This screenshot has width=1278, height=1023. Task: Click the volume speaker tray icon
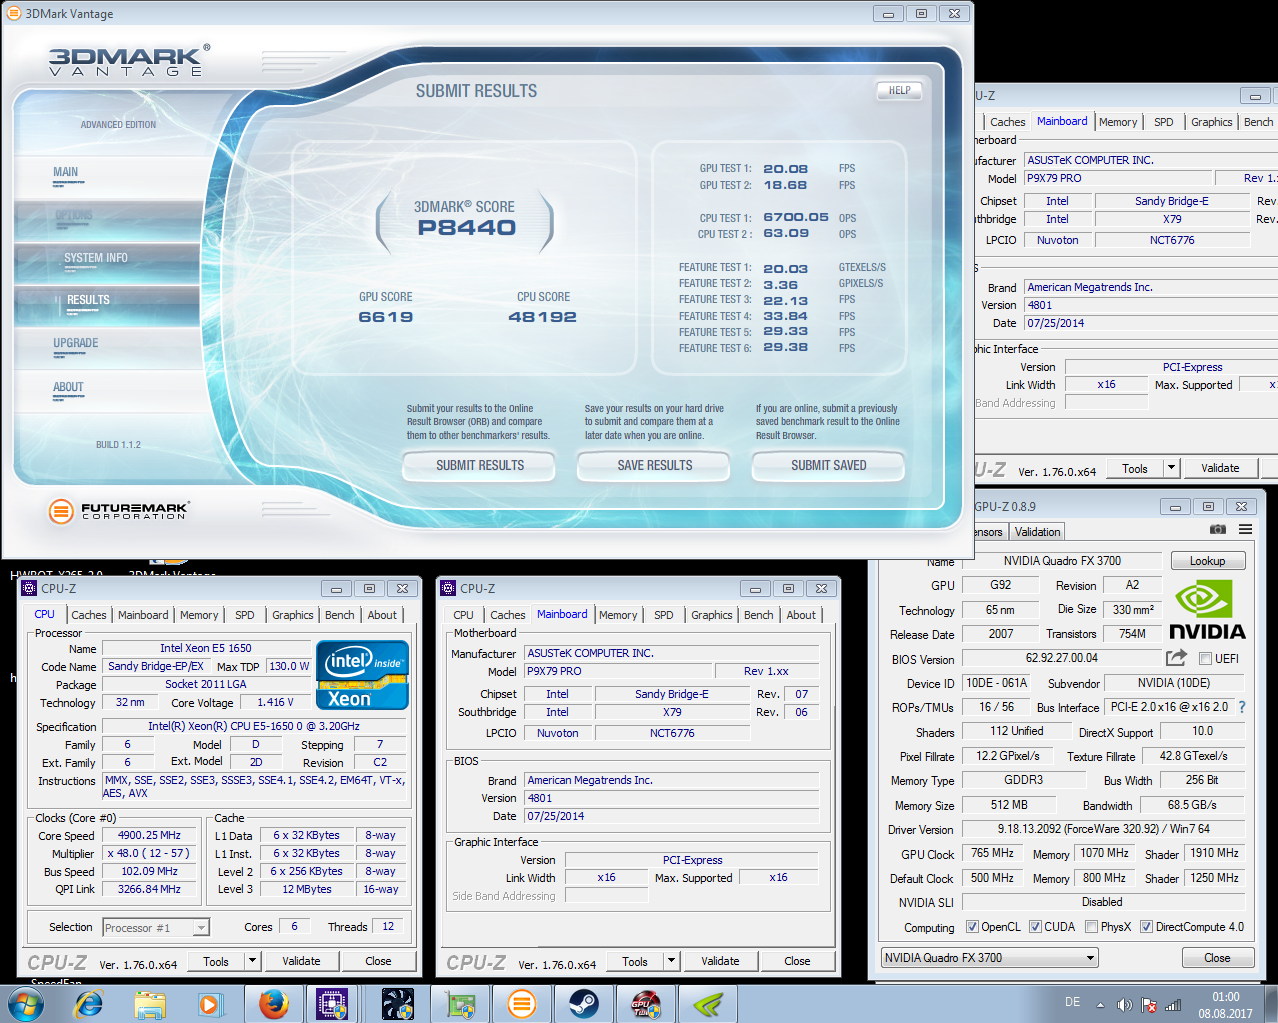pos(1124,1005)
